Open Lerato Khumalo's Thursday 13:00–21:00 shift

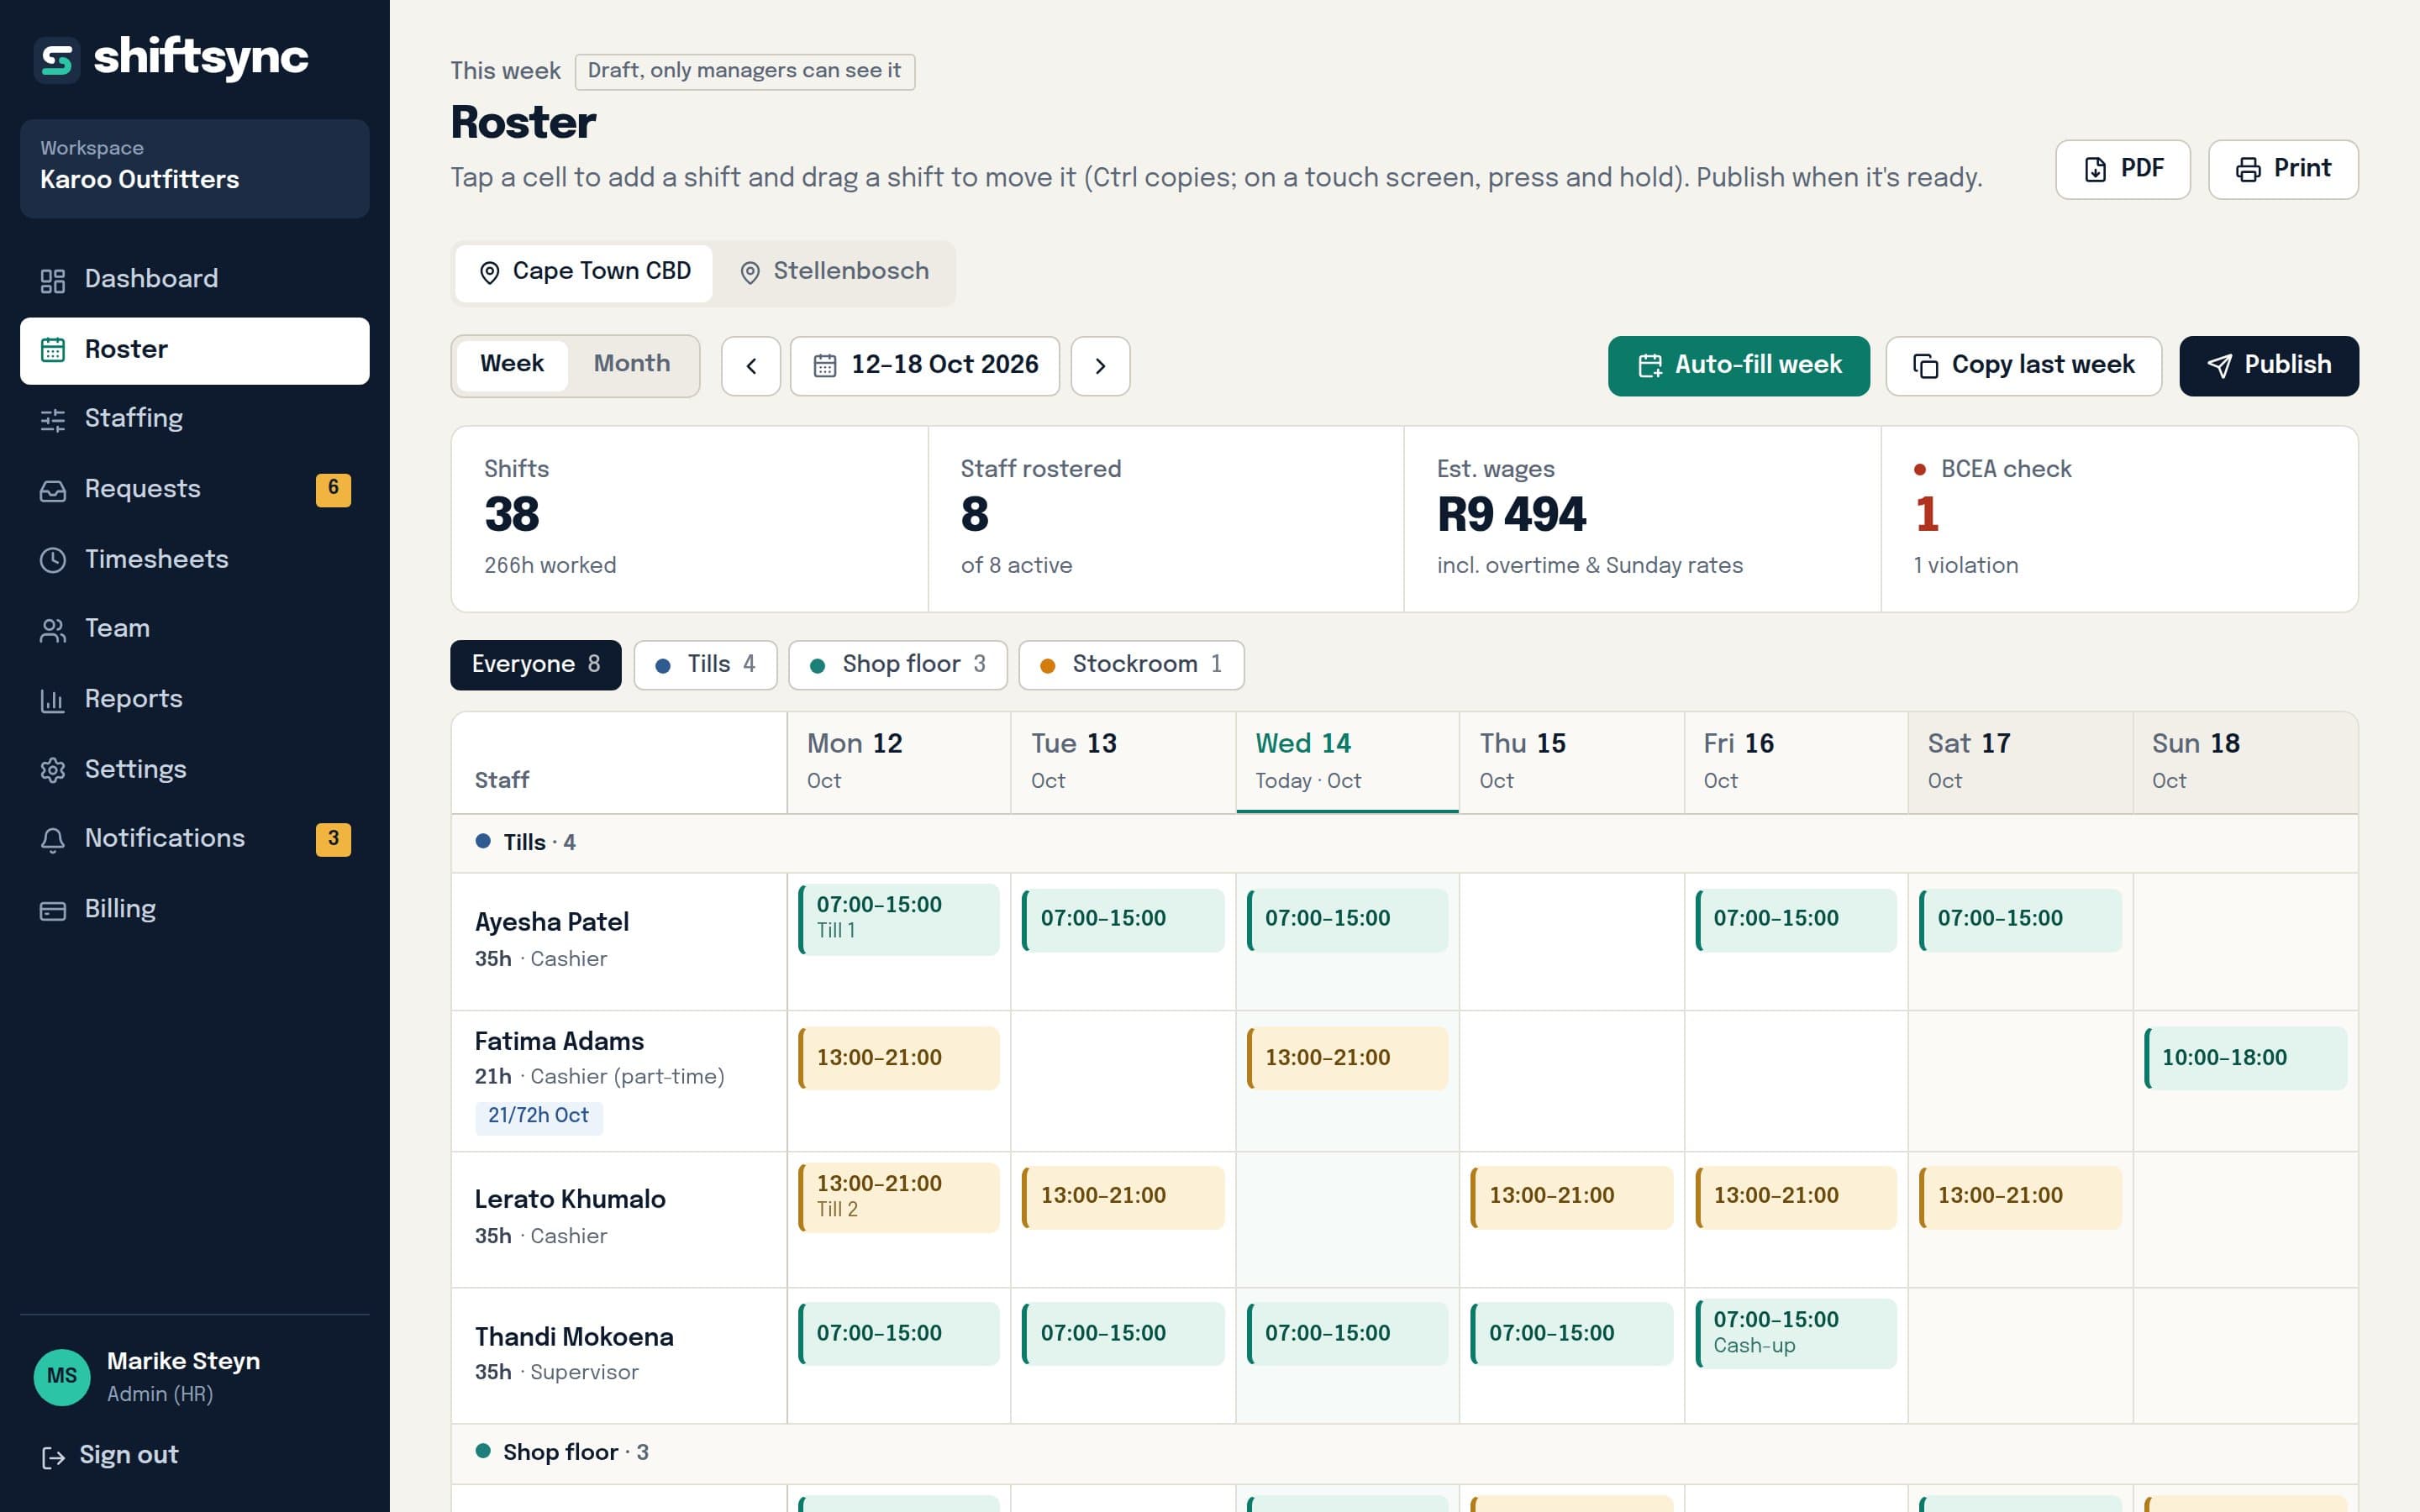tap(1571, 1196)
